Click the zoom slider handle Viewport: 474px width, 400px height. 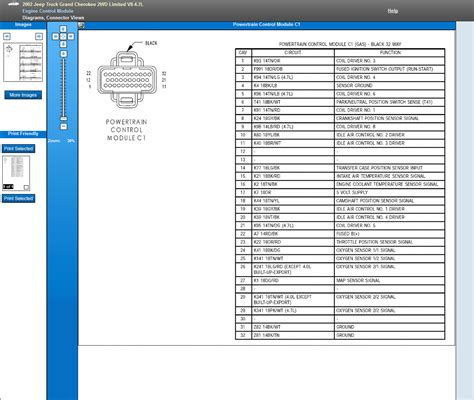point(63,118)
